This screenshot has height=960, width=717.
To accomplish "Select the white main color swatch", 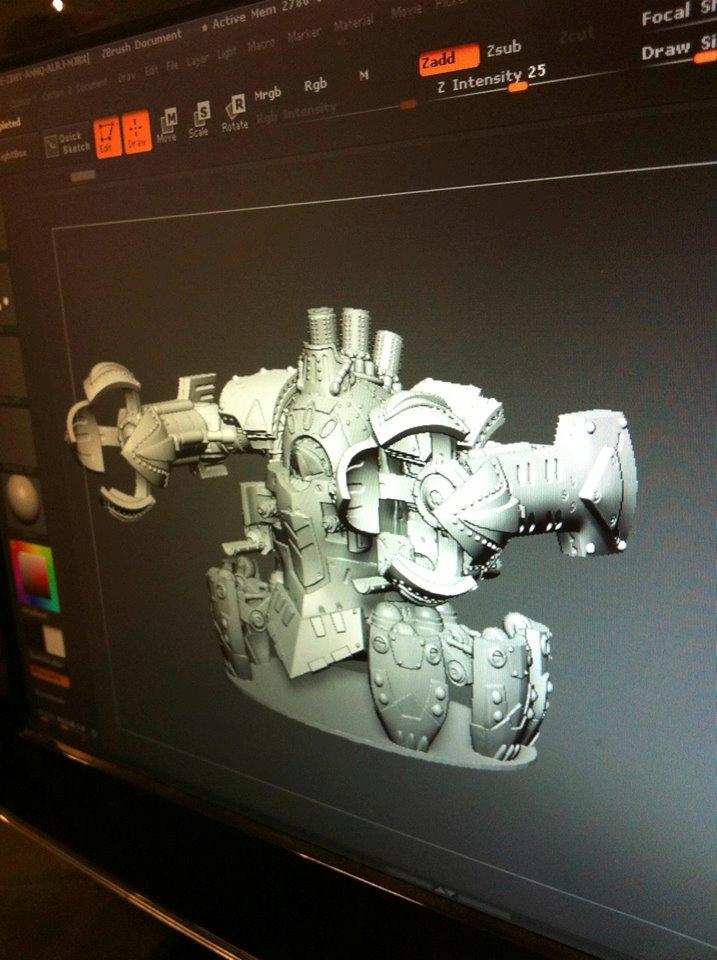I will [x=54, y=643].
